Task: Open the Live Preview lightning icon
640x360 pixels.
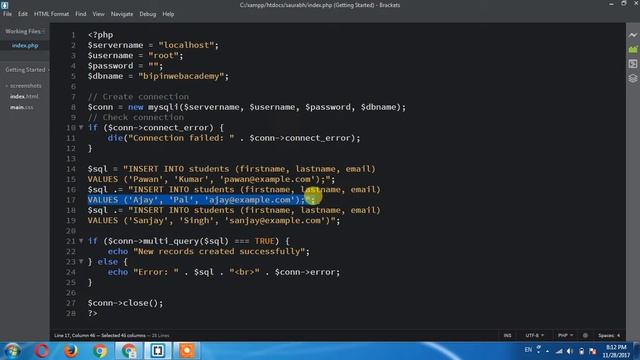Action: click(633, 36)
